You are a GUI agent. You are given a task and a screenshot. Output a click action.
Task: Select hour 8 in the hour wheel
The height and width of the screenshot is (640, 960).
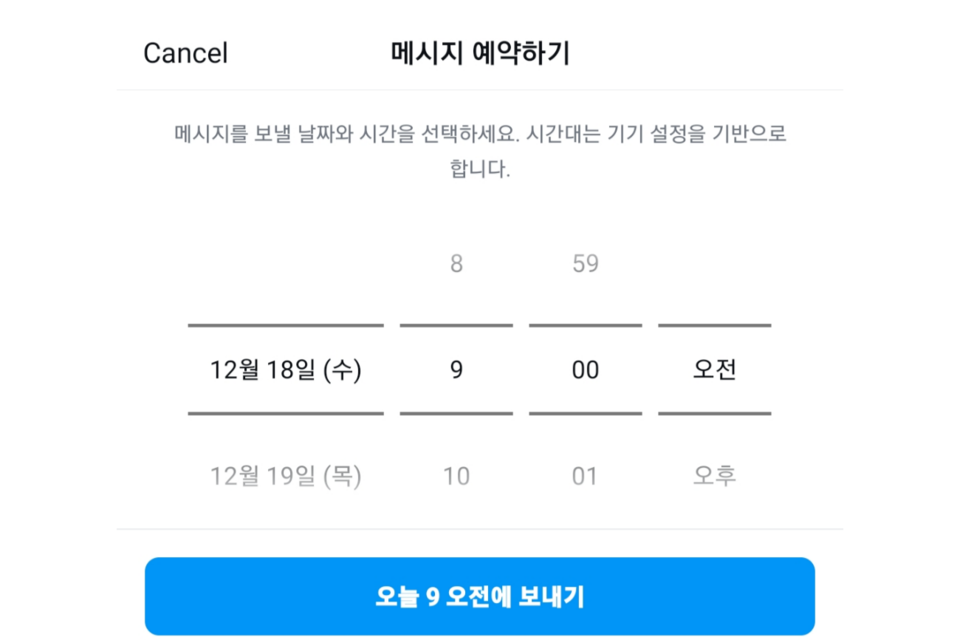tap(456, 263)
